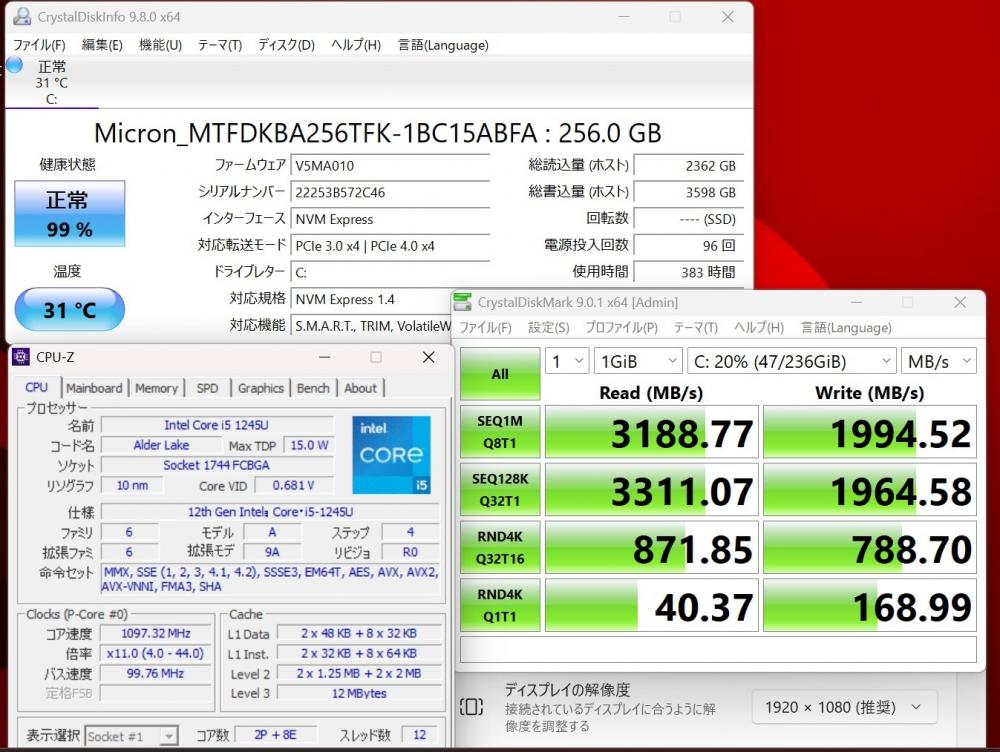Open the test size dropdown showing 1GiB
1000x752 pixels.
[638, 362]
